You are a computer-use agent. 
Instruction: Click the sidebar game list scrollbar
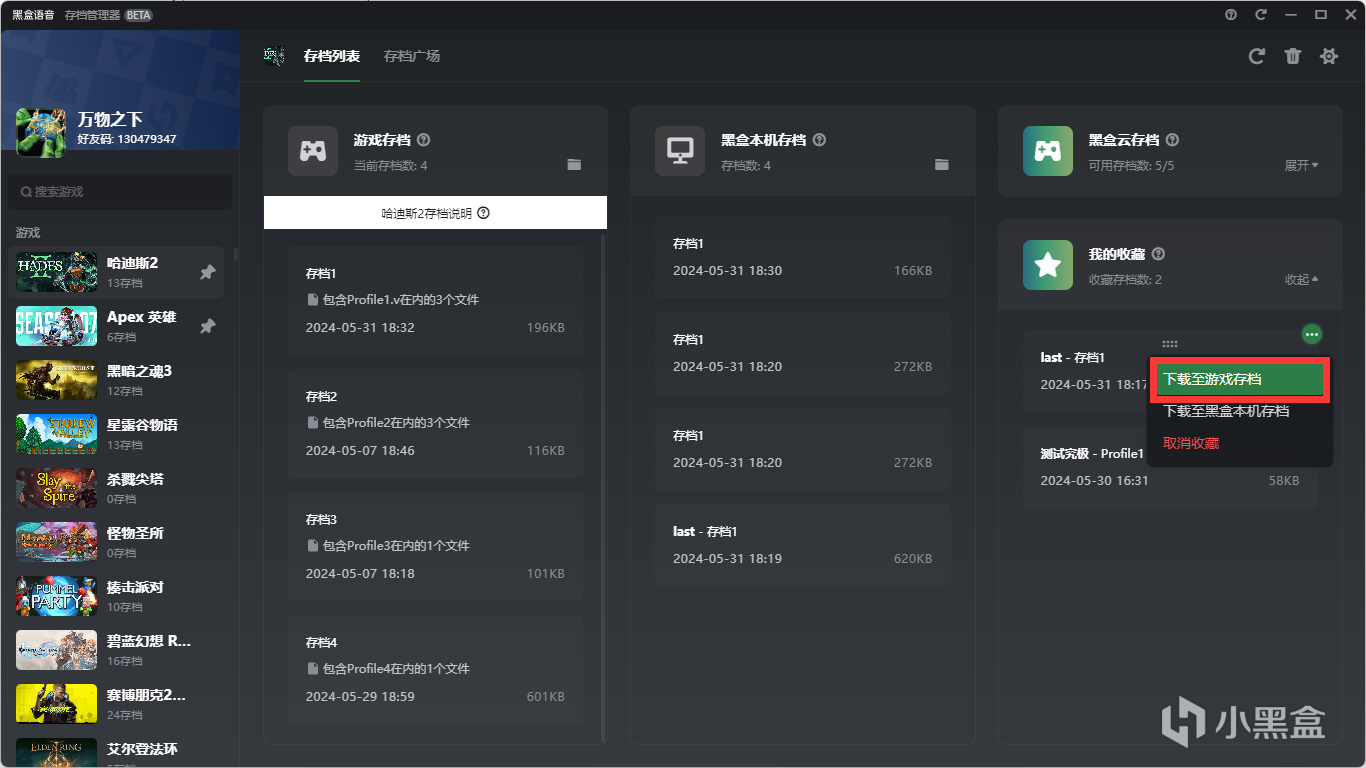click(236, 254)
